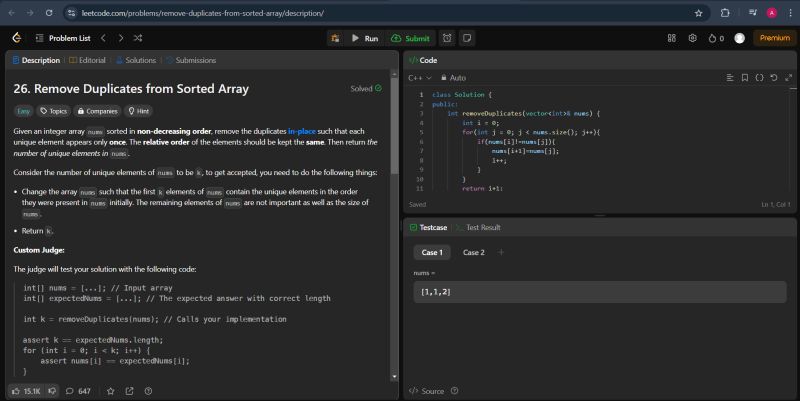800x401 pixels.
Task: Reset code to default with revert icon
Action: tap(773, 77)
